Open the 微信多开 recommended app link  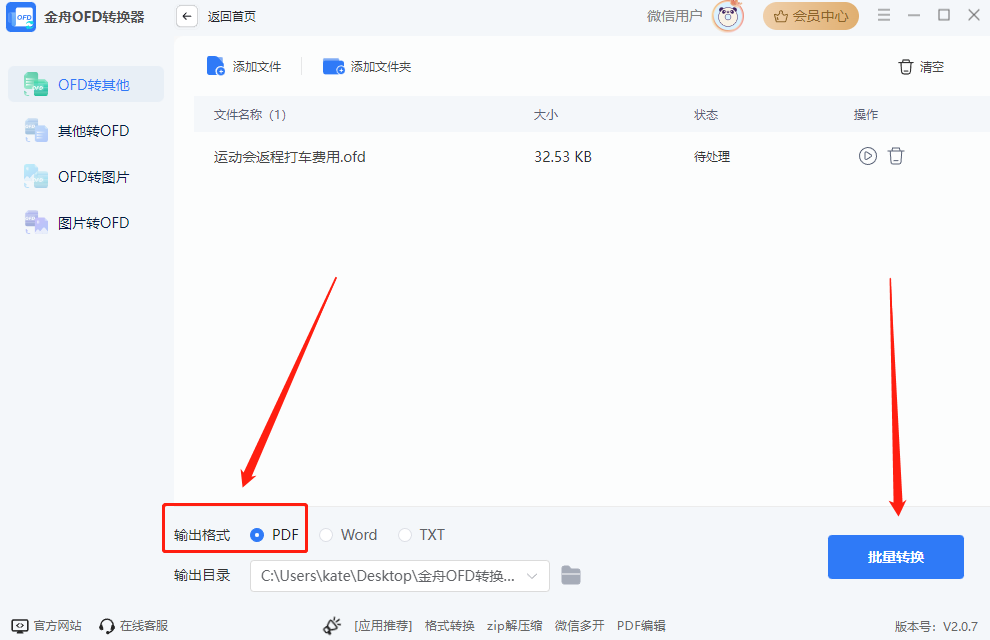point(580,625)
